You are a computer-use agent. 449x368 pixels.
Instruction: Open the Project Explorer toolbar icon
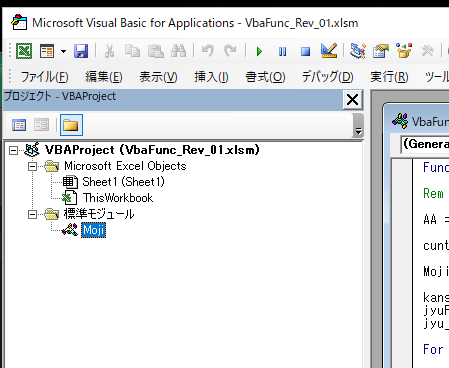tap(358, 51)
